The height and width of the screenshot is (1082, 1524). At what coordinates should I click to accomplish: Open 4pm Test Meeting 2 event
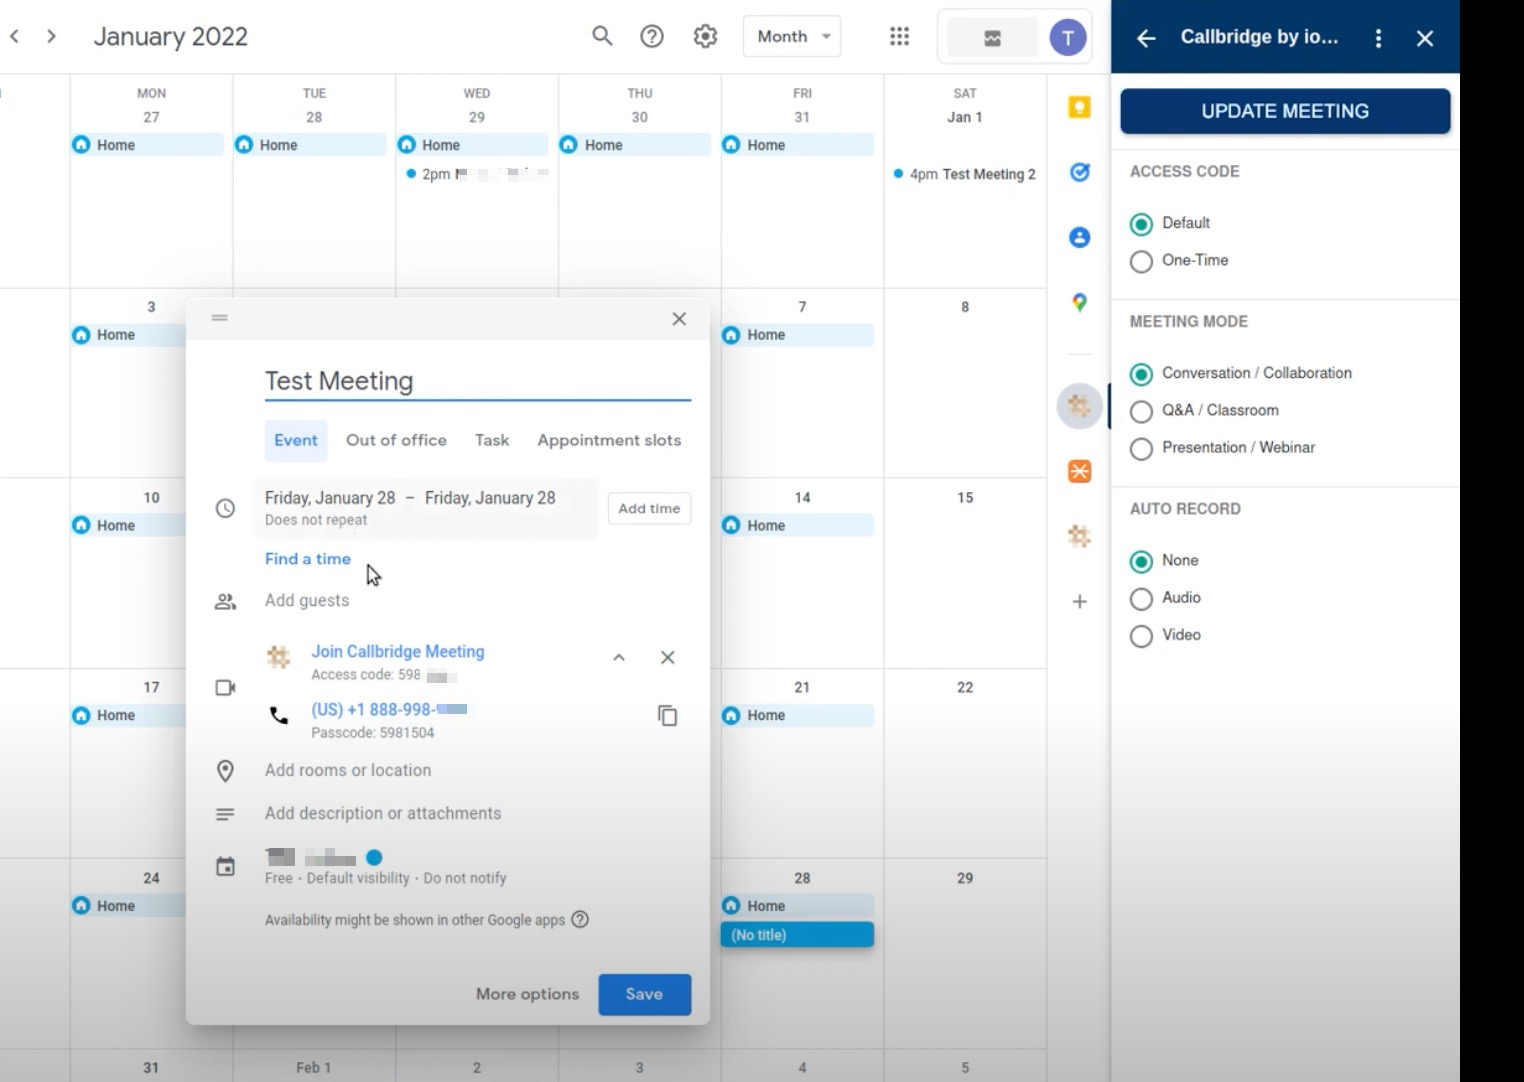[965, 174]
